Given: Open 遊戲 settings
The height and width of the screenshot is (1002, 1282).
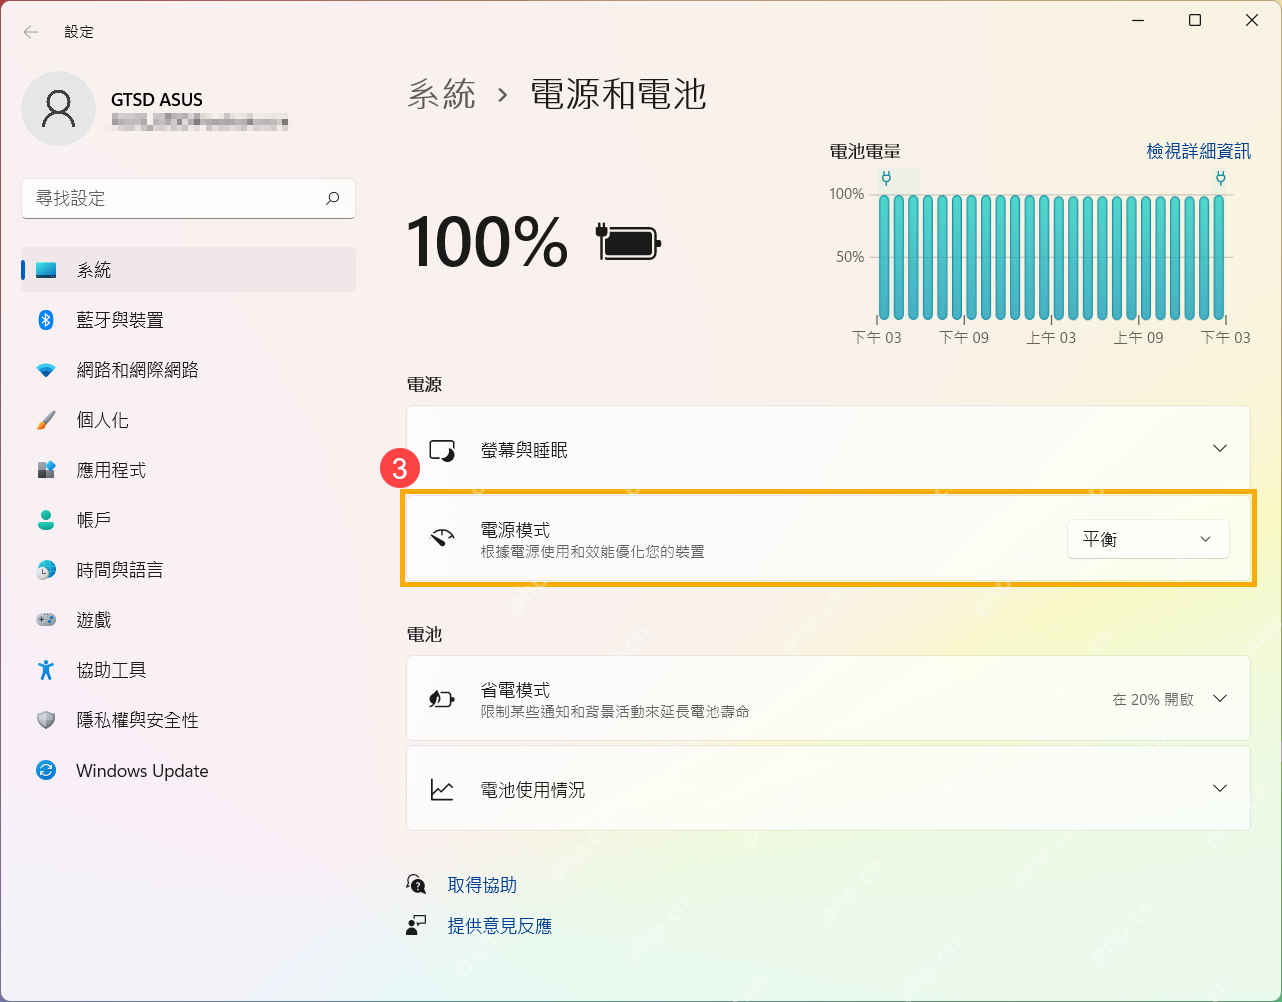Looking at the screenshot, I should tap(188, 620).
